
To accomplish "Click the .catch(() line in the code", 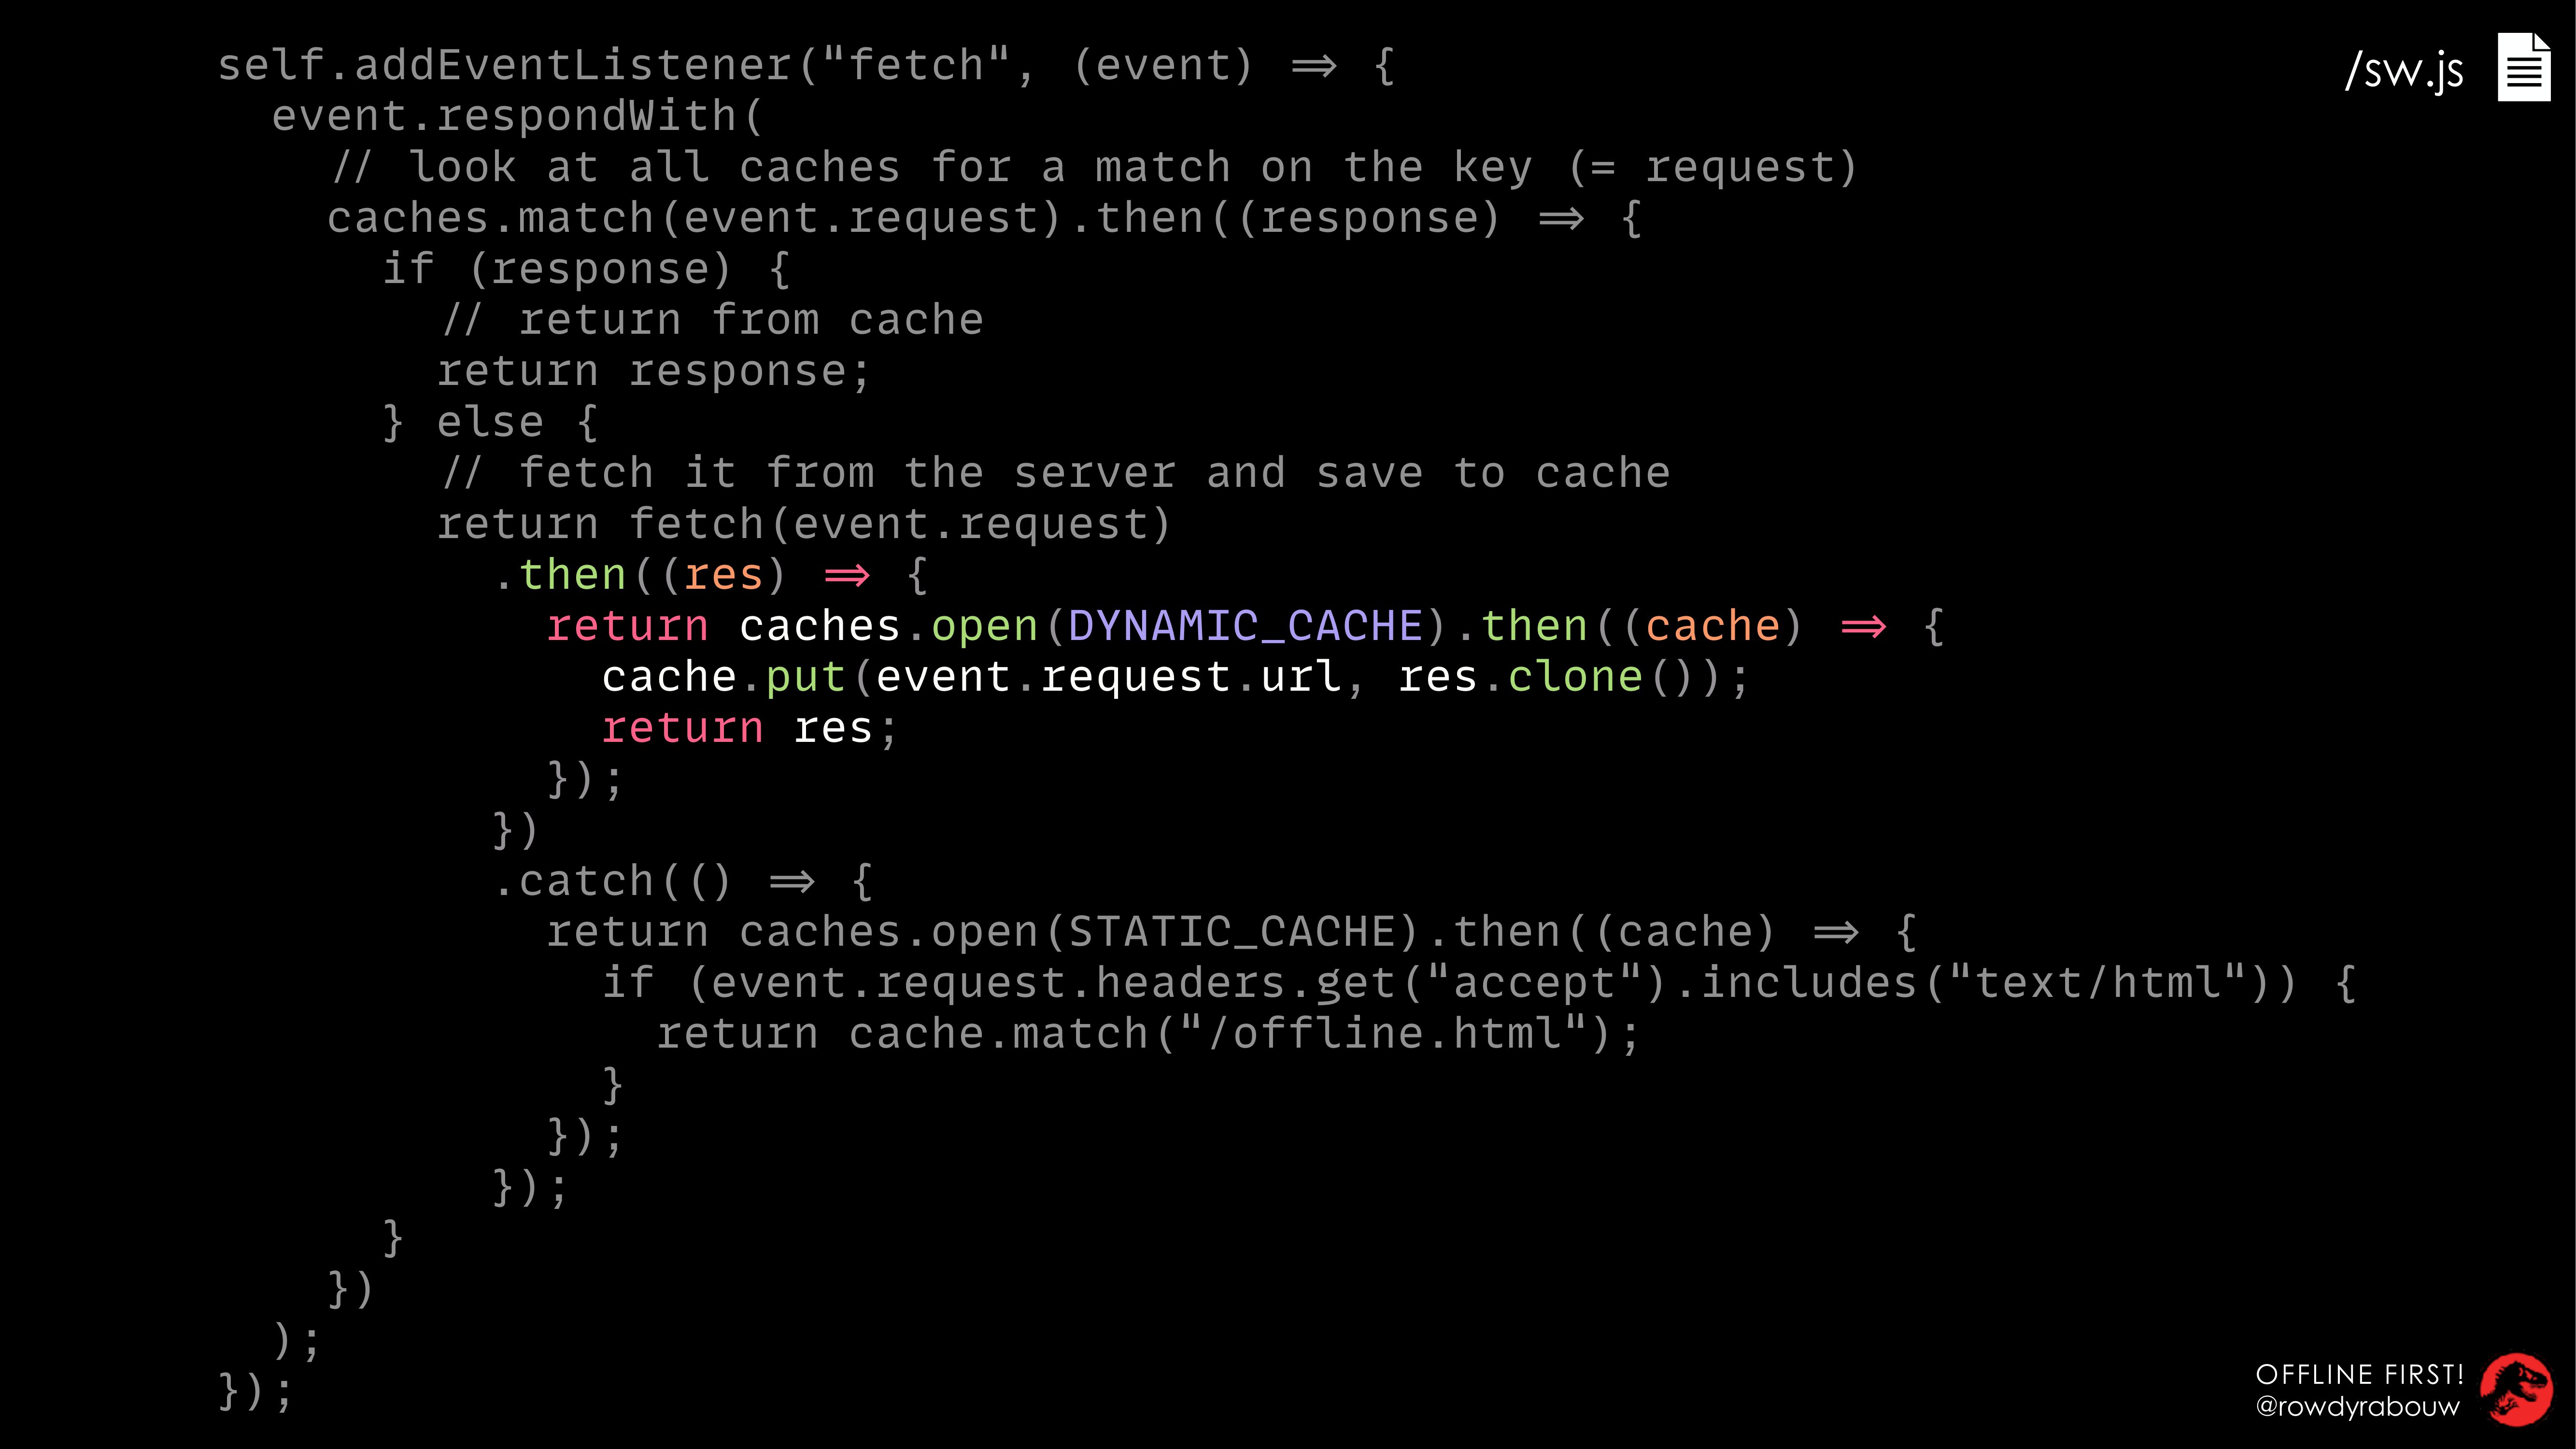I will tap(684, 882).
